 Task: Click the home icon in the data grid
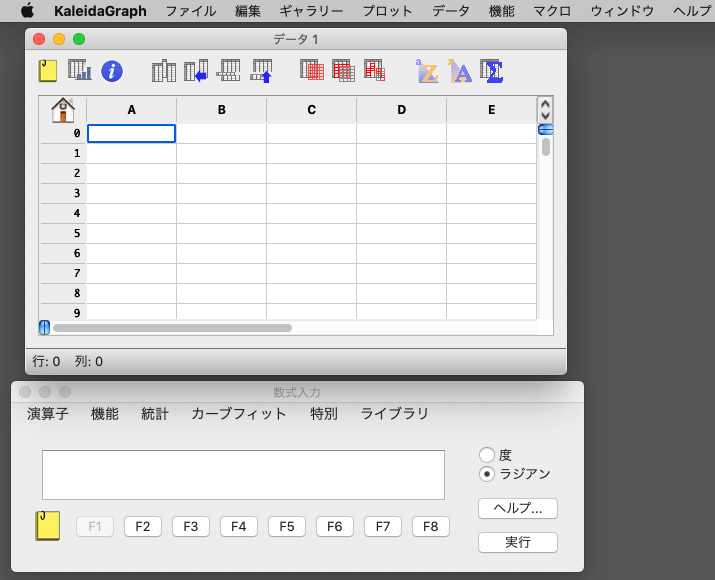coord(63,110)
